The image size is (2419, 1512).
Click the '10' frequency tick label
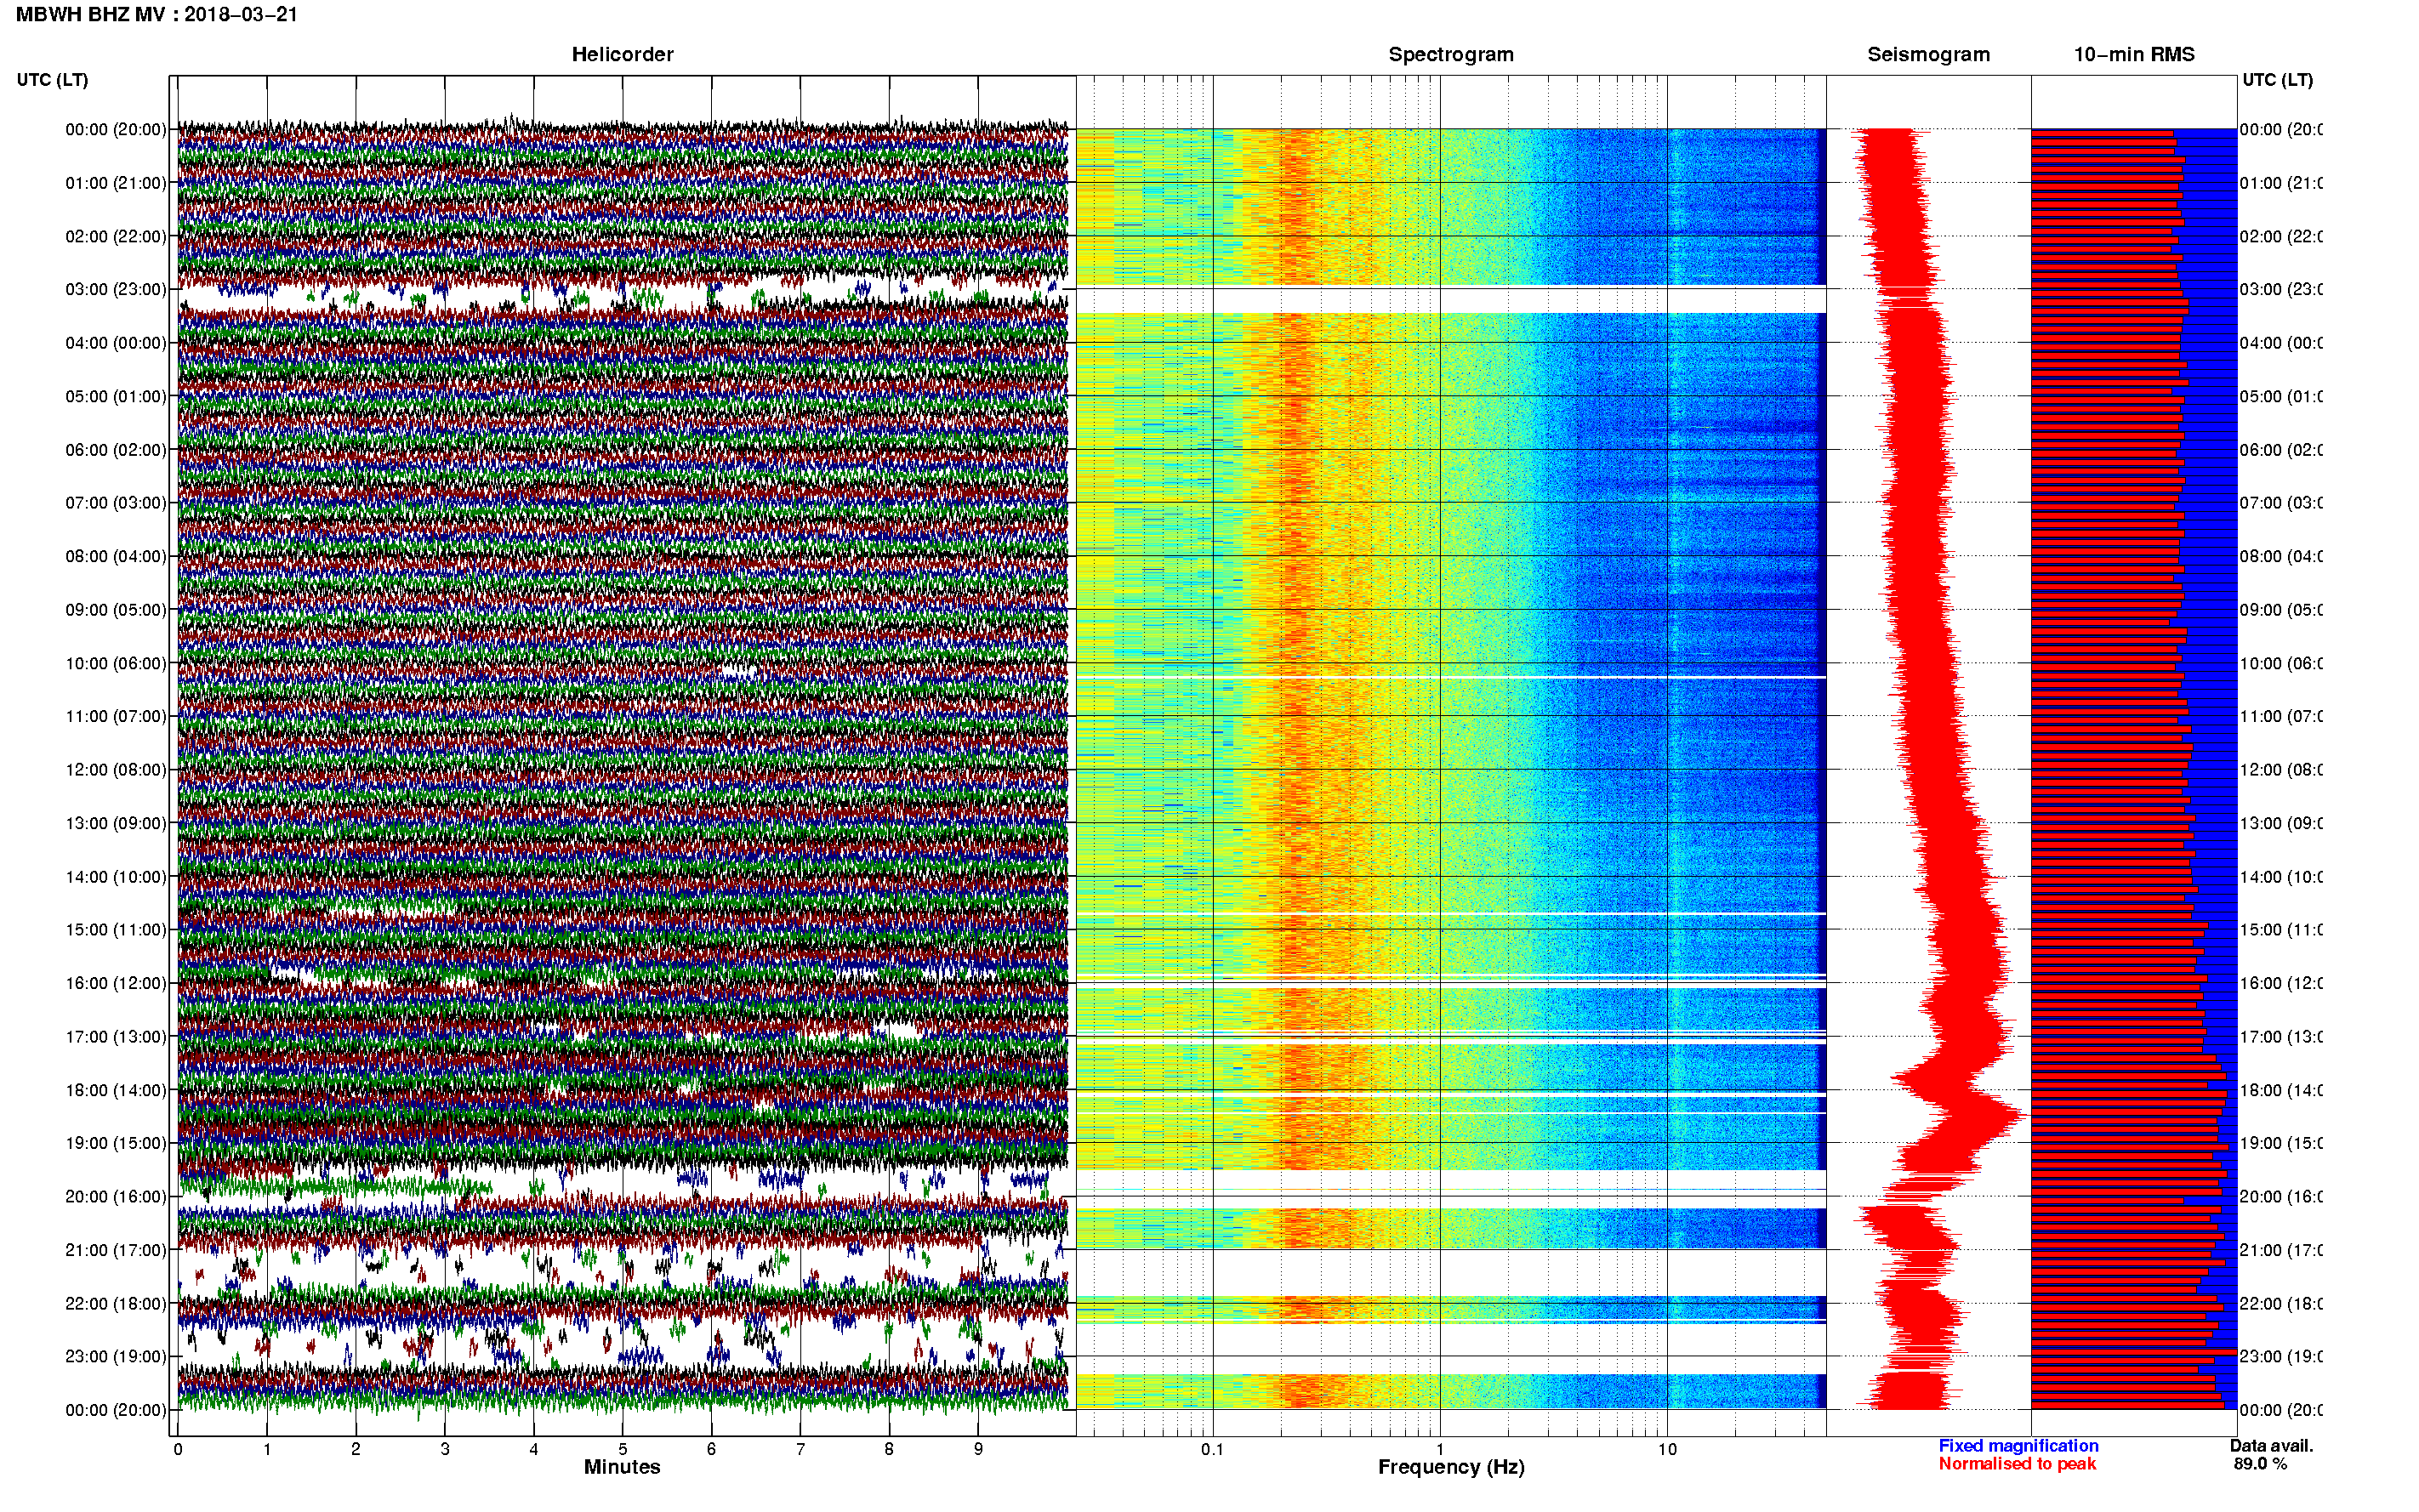pyautogui.click(x=1667, y=1449)
